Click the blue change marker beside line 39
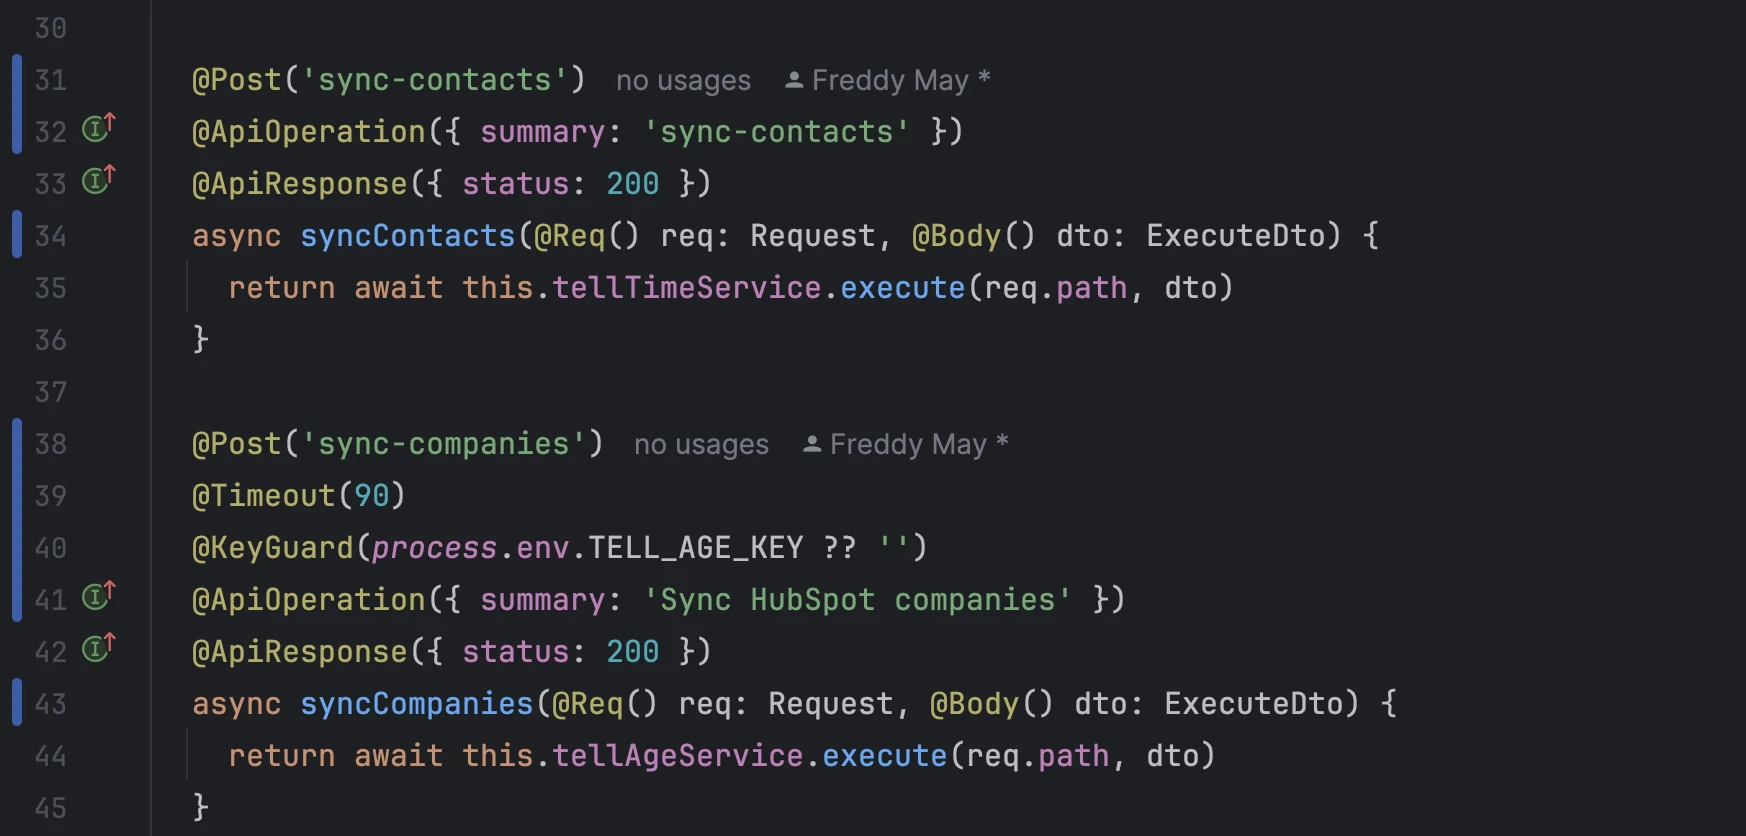This screenshot has width=1746, height=836. [x=17, y=496]
